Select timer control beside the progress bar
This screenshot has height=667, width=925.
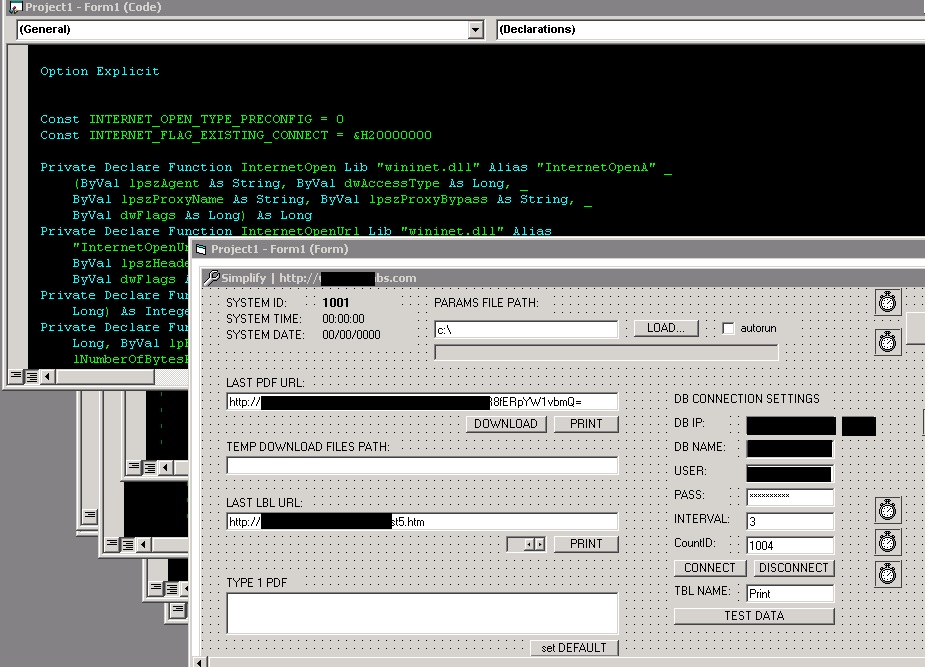888,342
